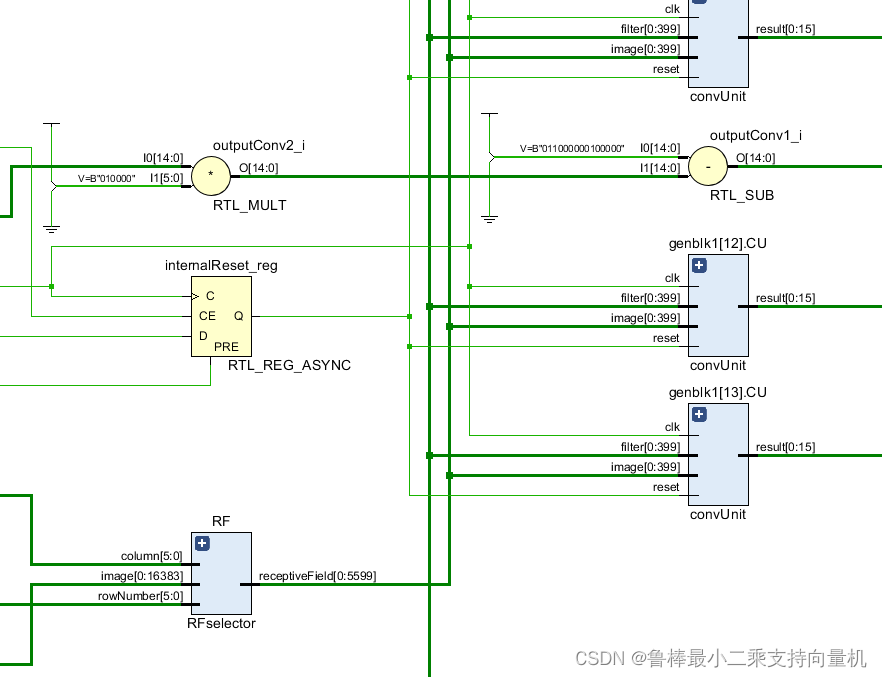Click the RTL_SUB subtractor symbol
Viewport: 882px width, 677px height.
point(707,166)
